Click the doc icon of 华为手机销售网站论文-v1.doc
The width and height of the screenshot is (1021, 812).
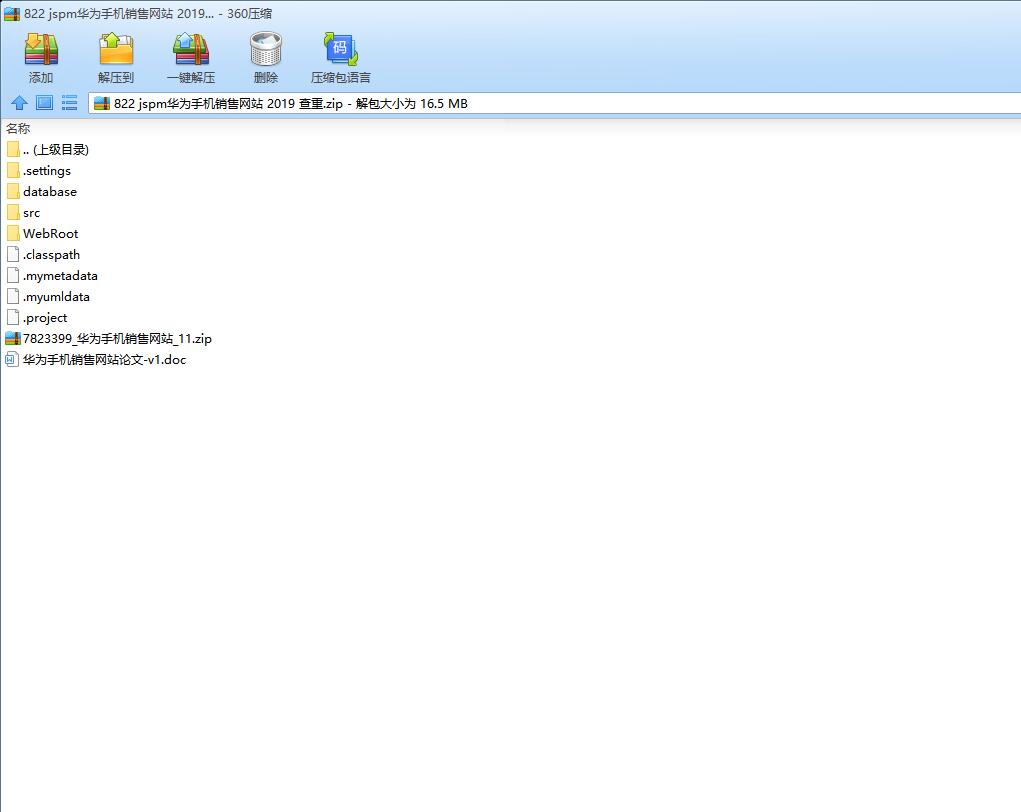12,359
